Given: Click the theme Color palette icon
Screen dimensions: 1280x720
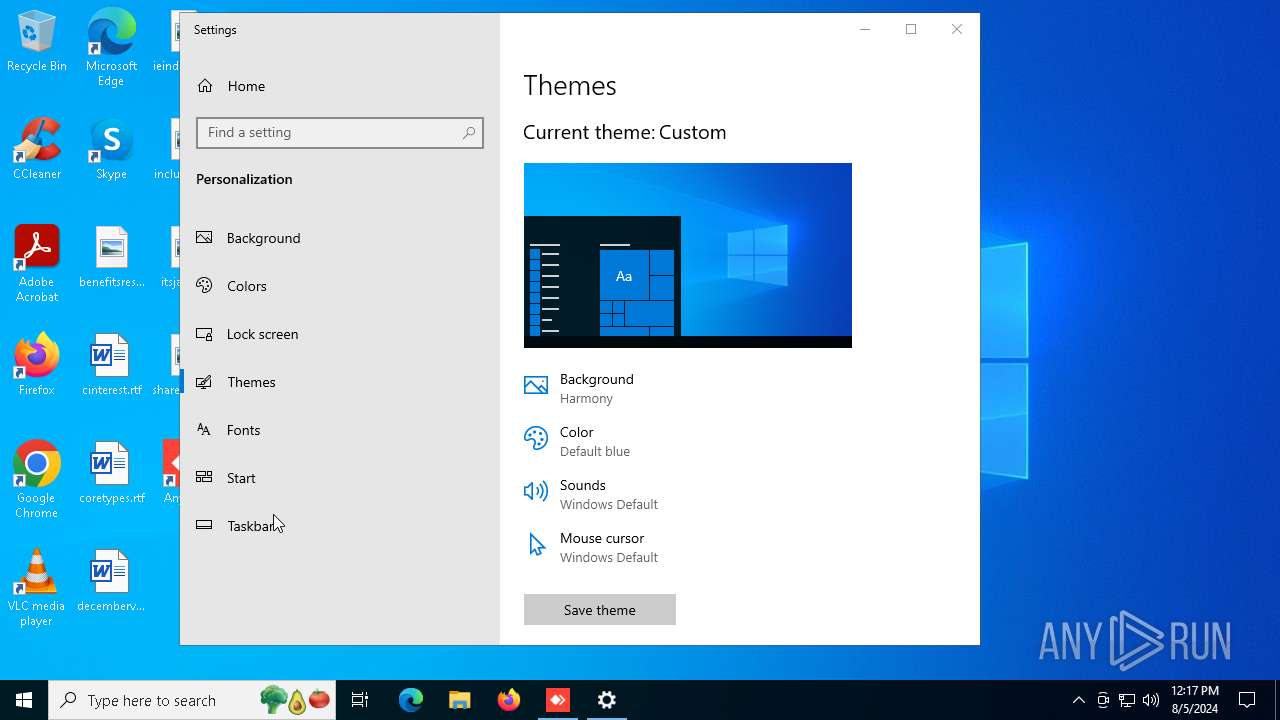Looking at the screenshot, I should (536, 438).
